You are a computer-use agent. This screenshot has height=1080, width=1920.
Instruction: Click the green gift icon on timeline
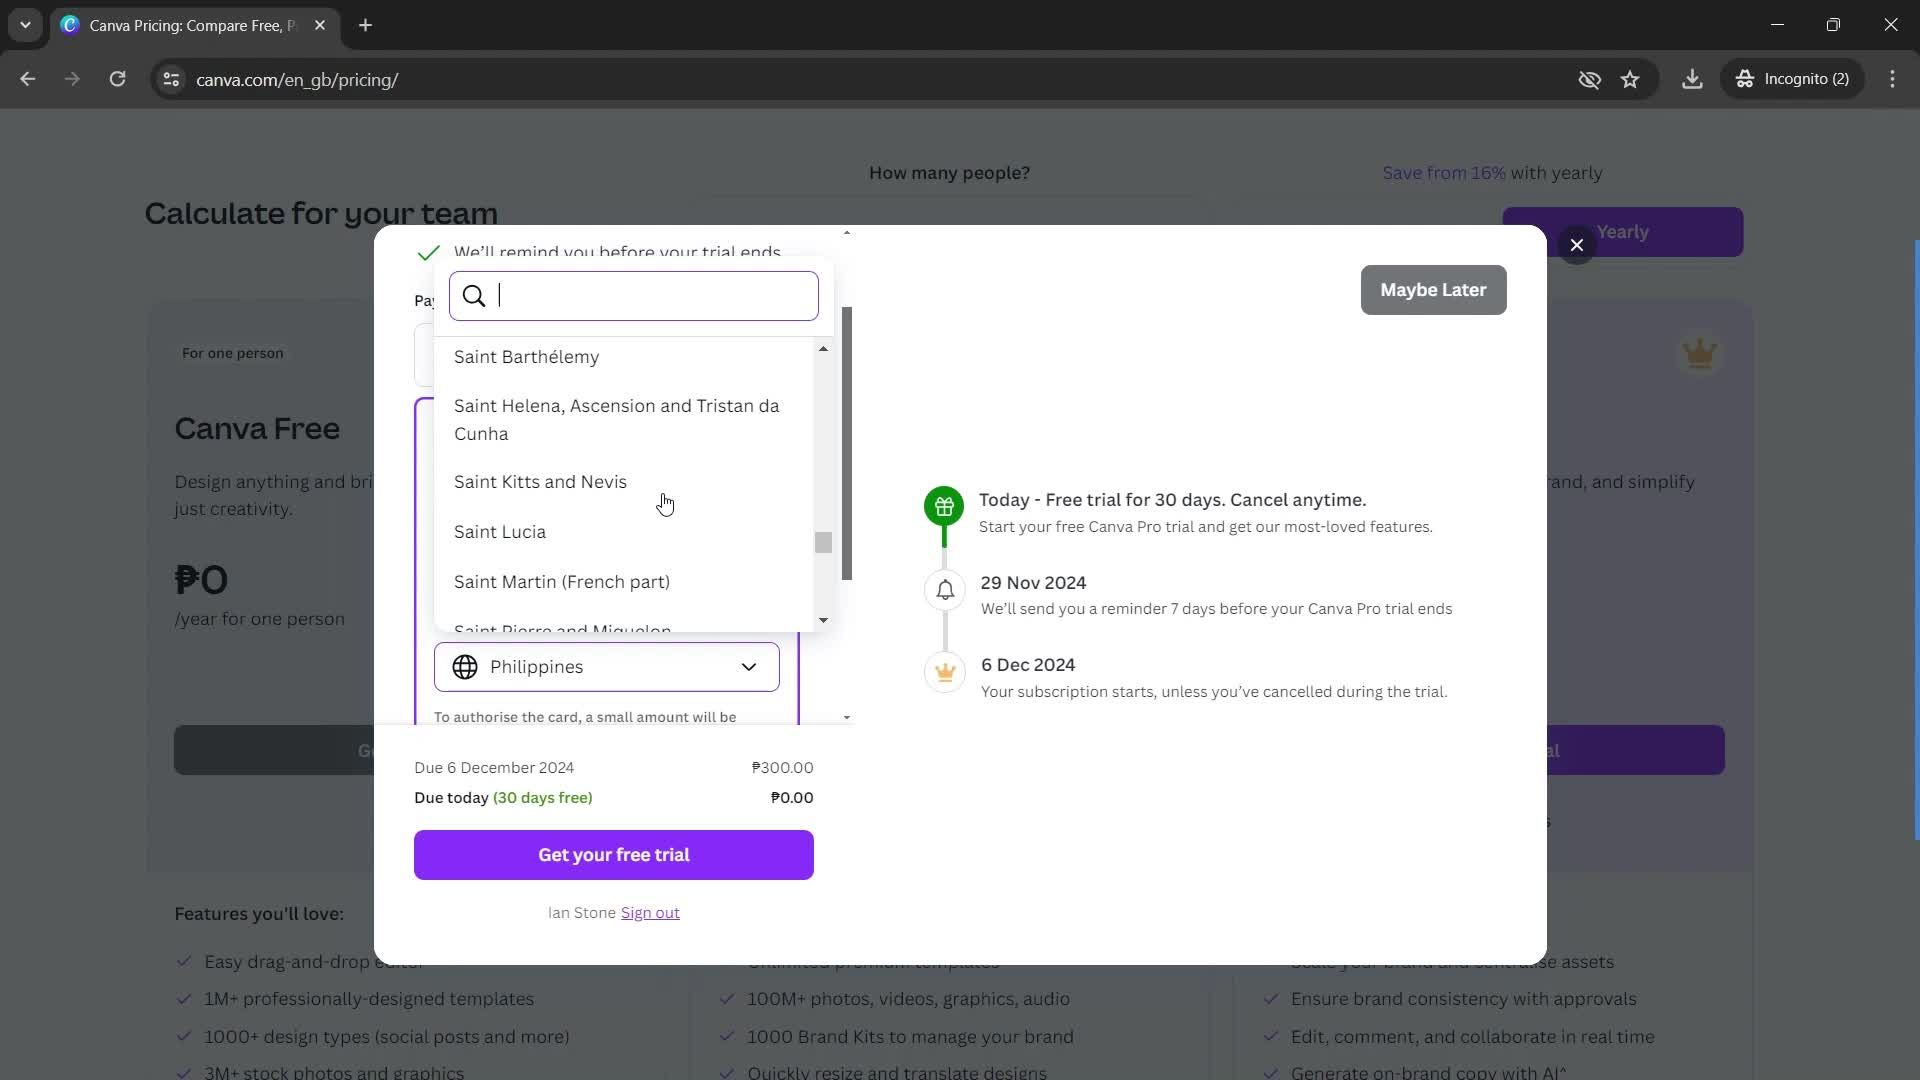pyautogui.click(x=944, y=507)
